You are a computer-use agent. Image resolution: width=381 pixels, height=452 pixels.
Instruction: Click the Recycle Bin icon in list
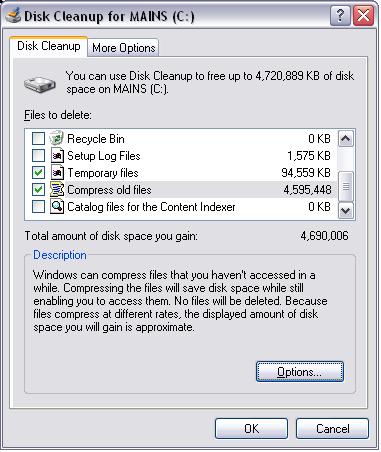57,138
